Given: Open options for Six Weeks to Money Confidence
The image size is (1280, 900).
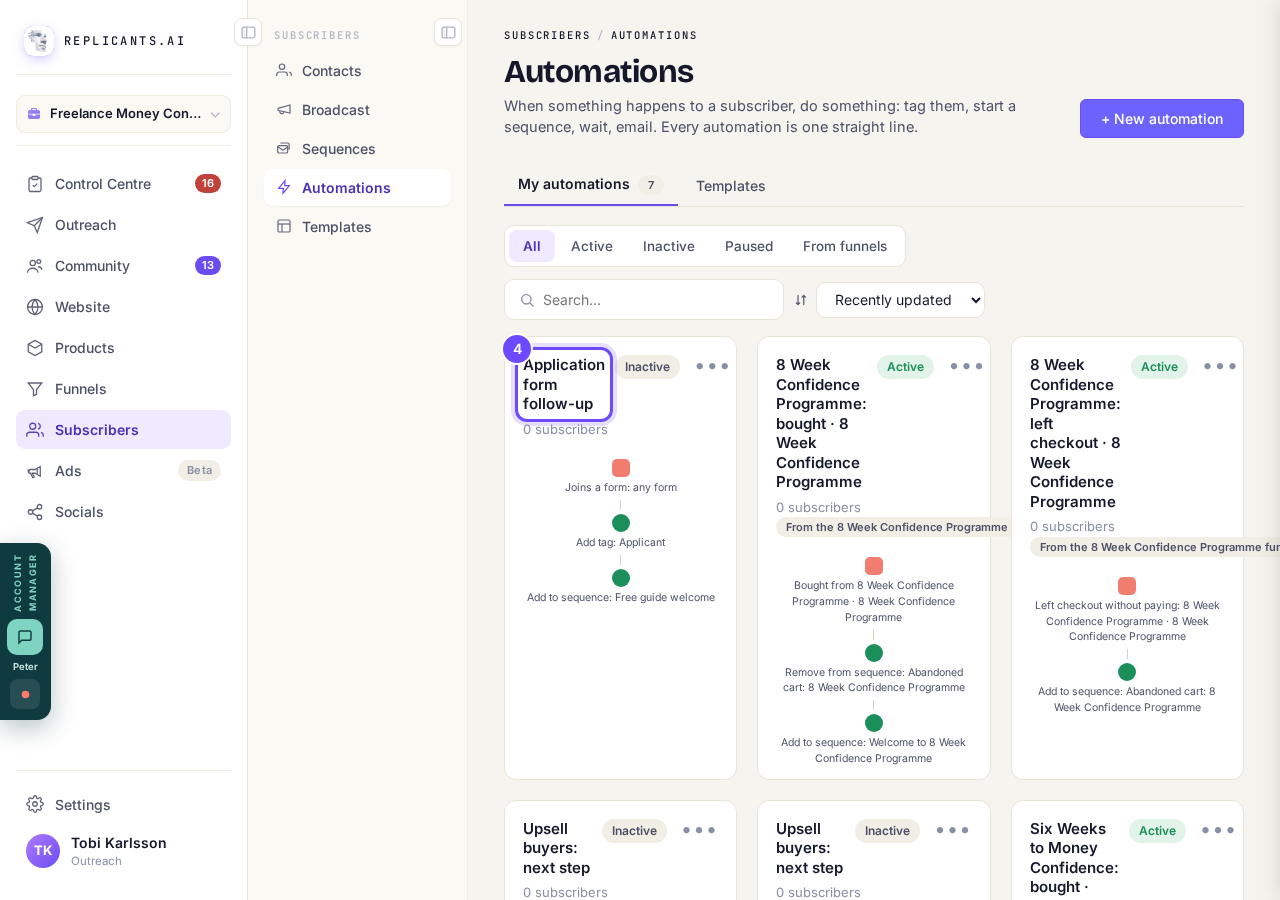Looking at the screenshot, I should tap(1218, 830).
